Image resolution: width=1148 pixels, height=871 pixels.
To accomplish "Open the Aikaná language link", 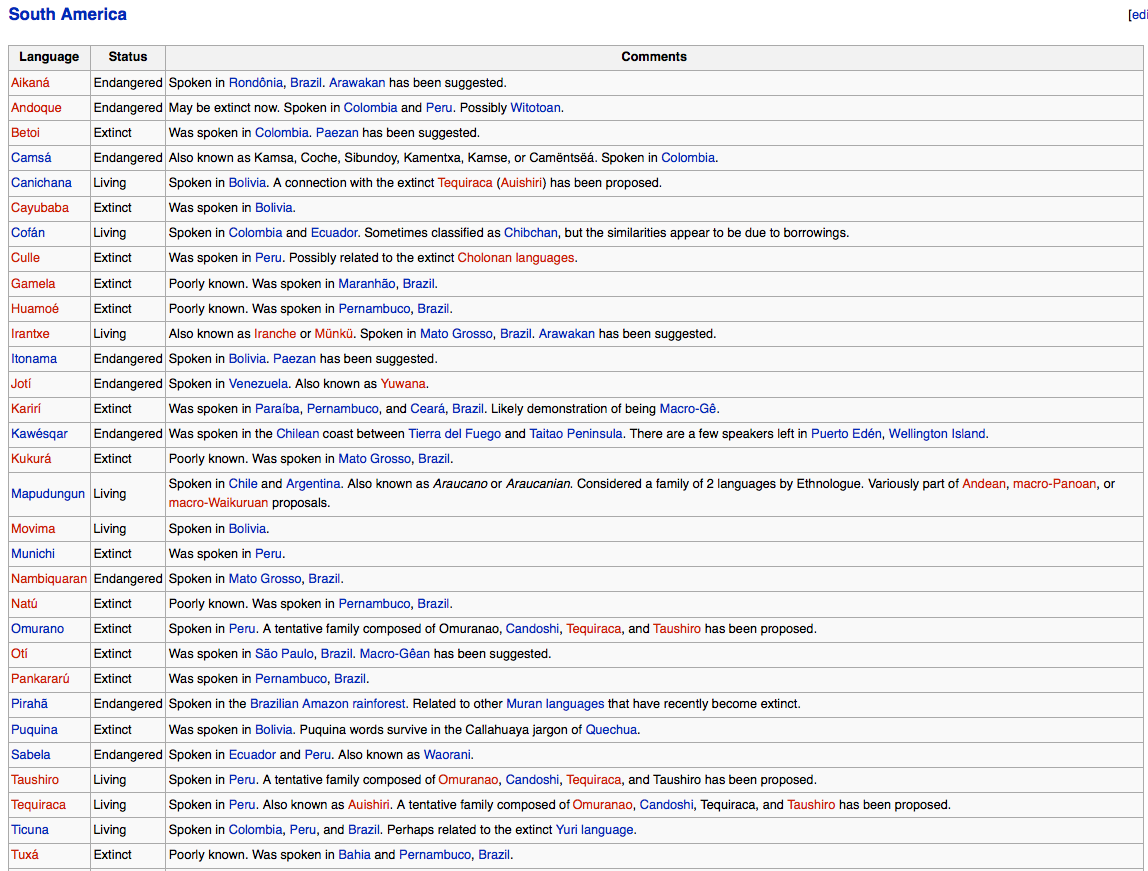I will coord(30,83).
